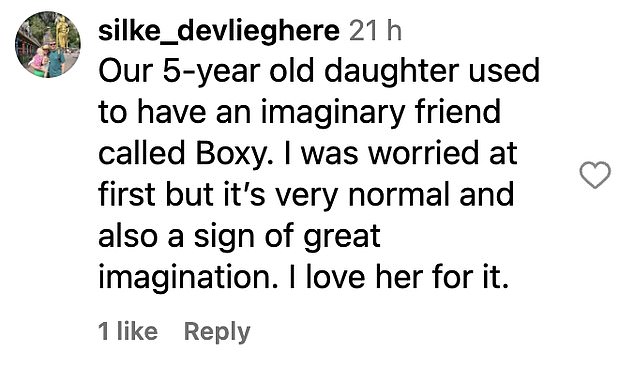
Task: Click the "21 h" timestamp
Action: (x=375, y=31)
